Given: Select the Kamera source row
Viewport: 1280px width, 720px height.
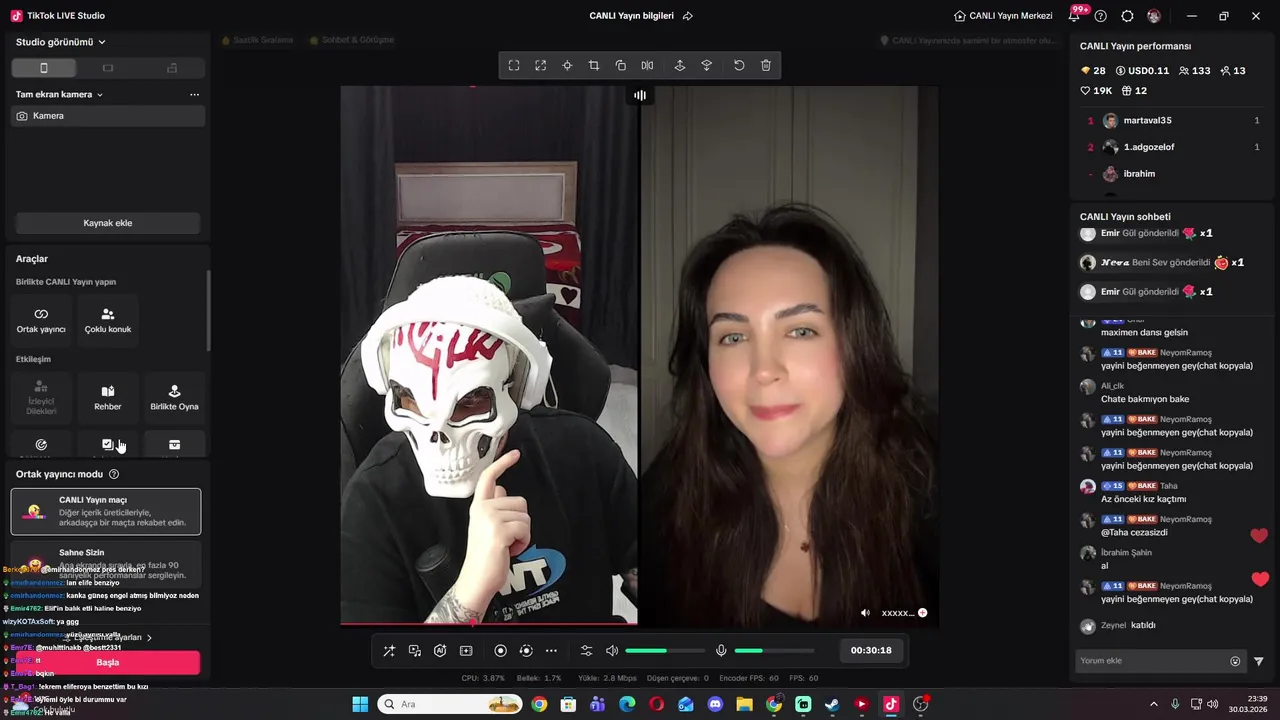Looking at the screenshot, I should click(108, 116).
